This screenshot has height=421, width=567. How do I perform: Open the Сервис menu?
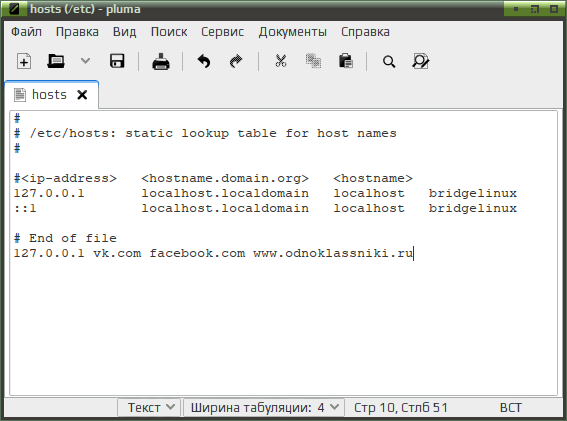coord(222,32)
